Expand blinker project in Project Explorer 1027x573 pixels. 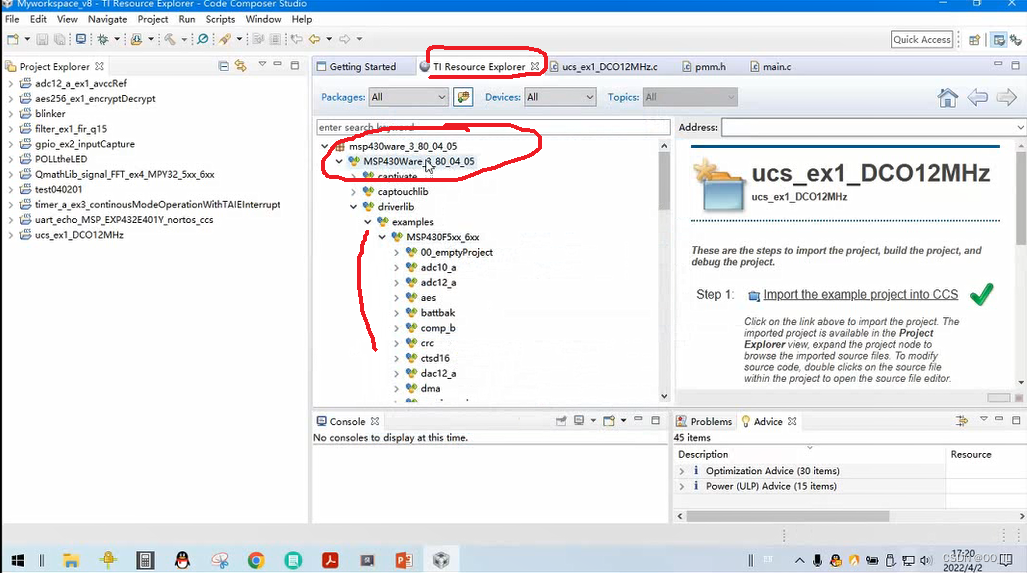pos(10,114)
